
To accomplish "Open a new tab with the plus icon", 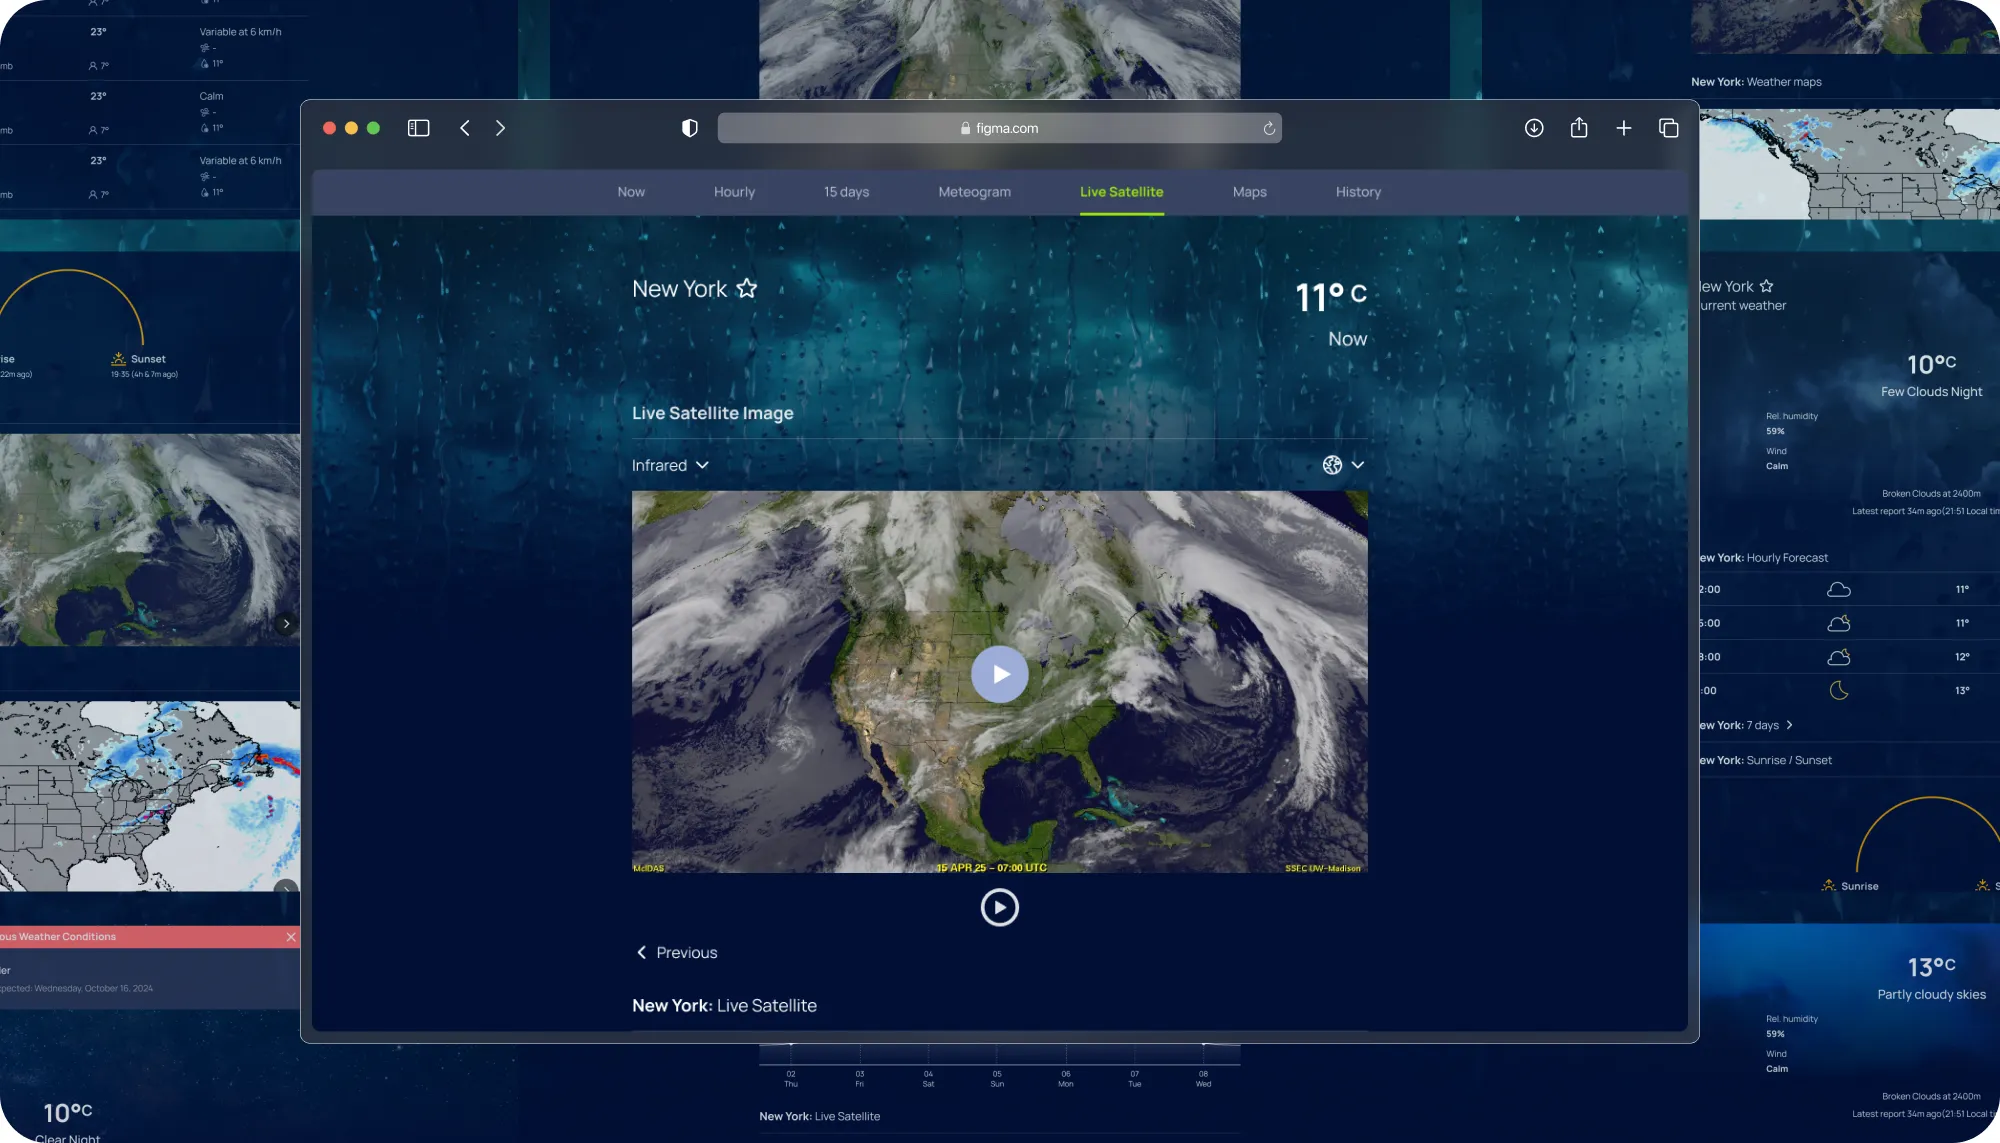I will tap(1623, 128).
